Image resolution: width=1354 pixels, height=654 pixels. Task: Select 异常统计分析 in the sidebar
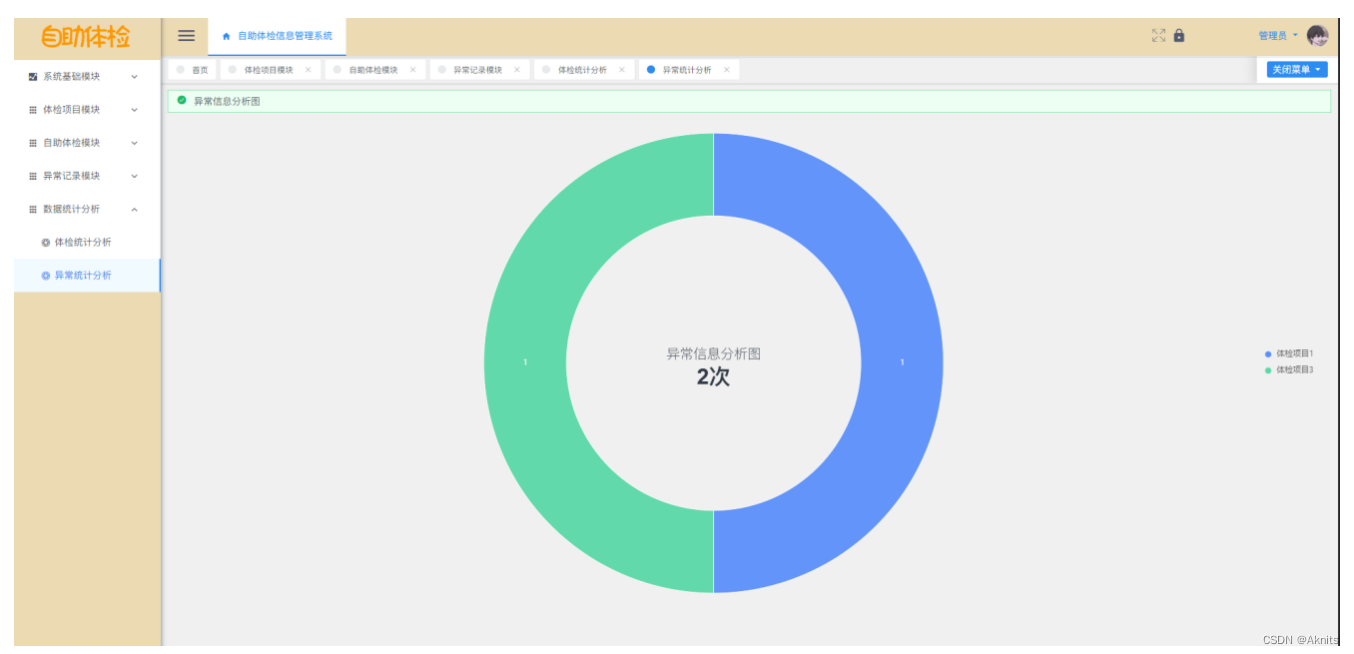[x=87, y=275]
